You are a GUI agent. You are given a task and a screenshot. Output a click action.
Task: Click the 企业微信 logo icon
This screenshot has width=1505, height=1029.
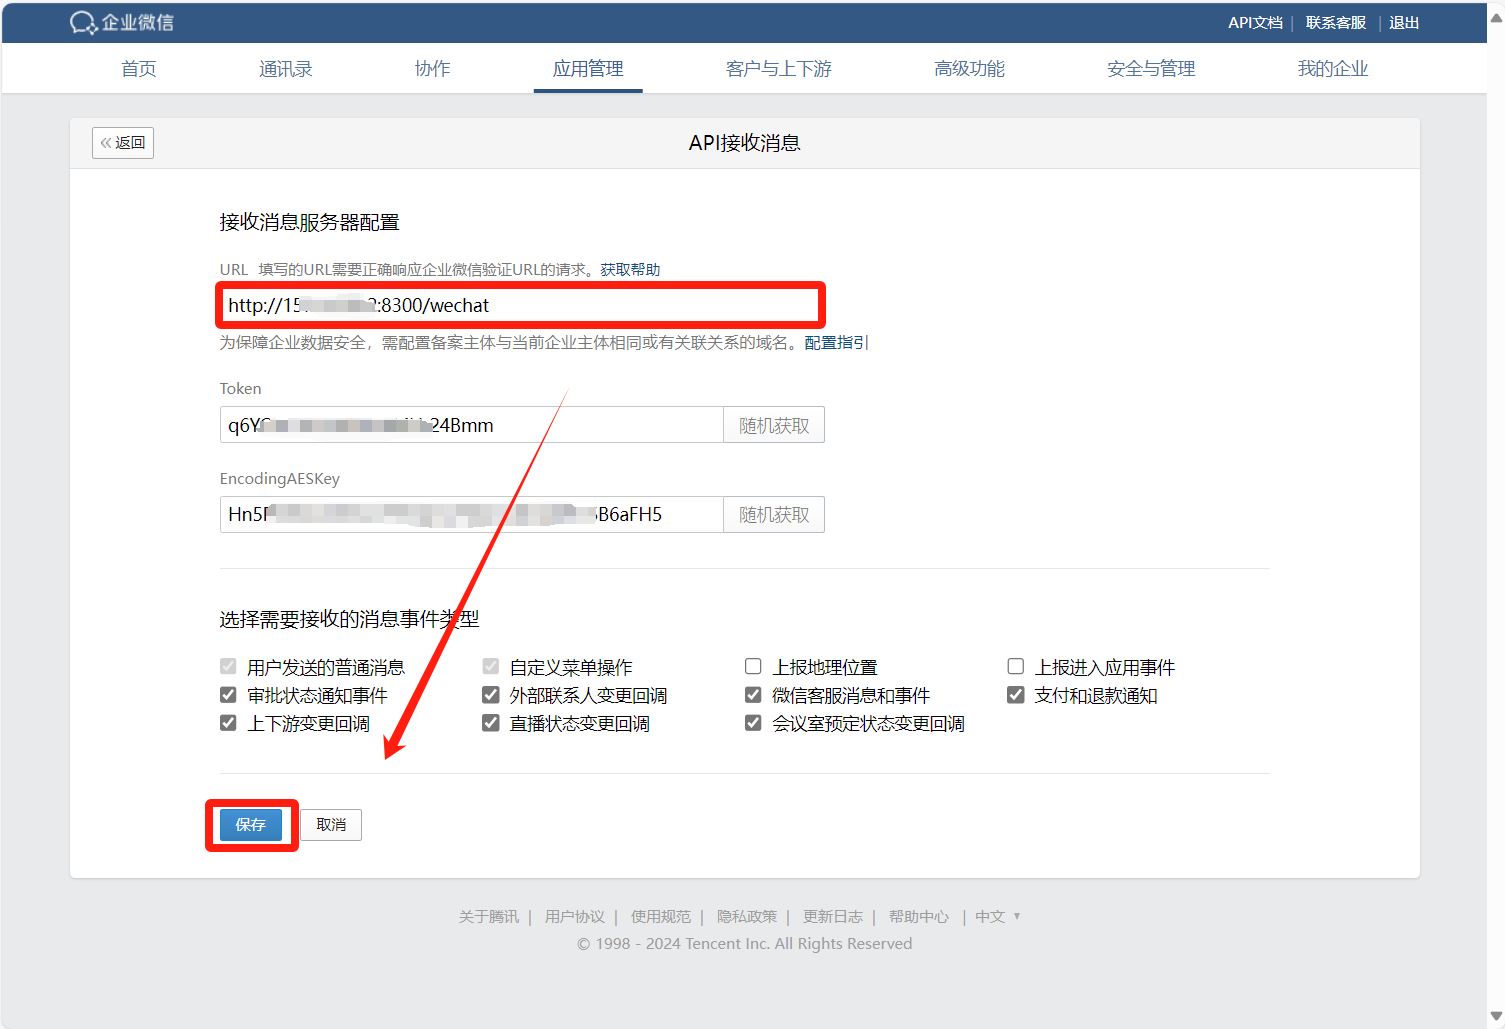tap(83, 22)
